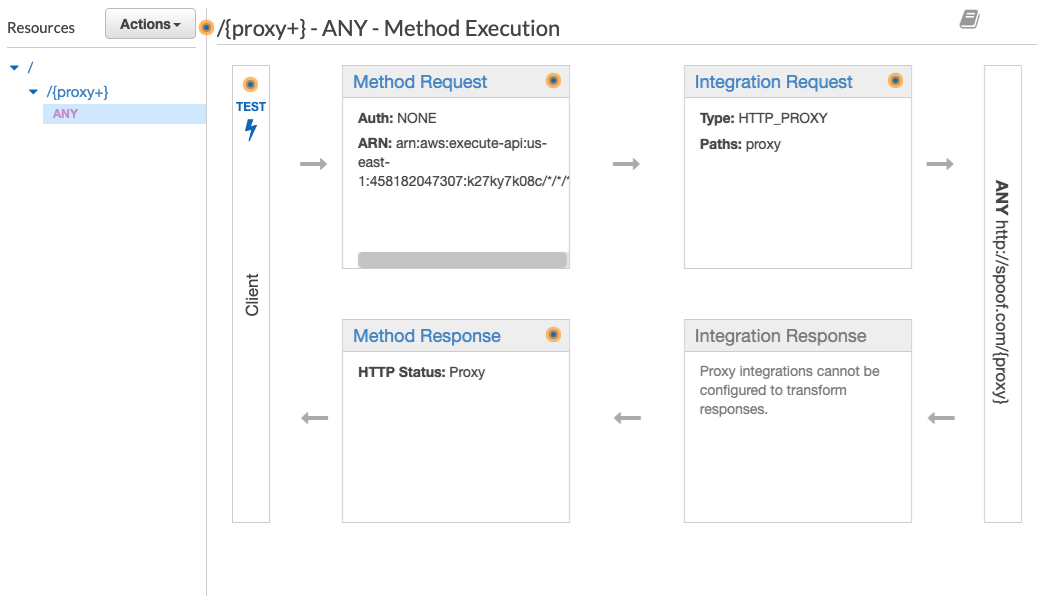Click the bullseye icon beside Method Request
Image resolution: width=1038 pixels, height=596 pixels.
pyautogui.click(x=553, y=81)
